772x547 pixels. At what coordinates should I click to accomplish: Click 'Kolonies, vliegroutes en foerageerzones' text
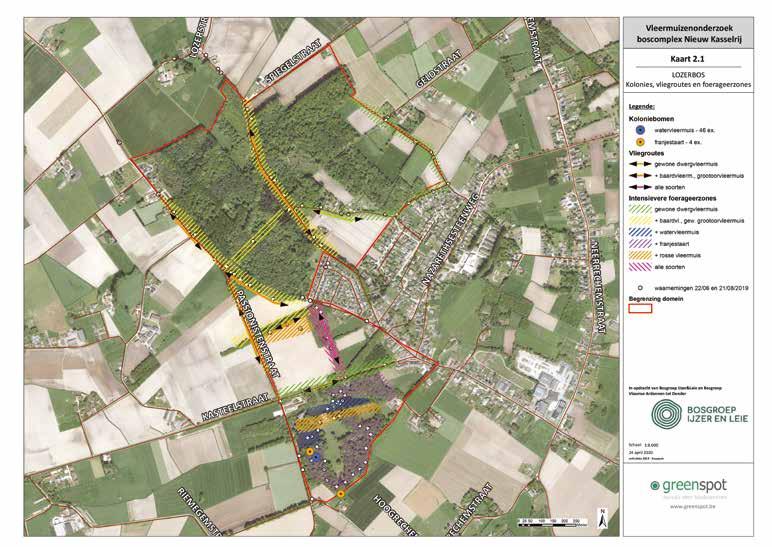(x=688, y=84)
